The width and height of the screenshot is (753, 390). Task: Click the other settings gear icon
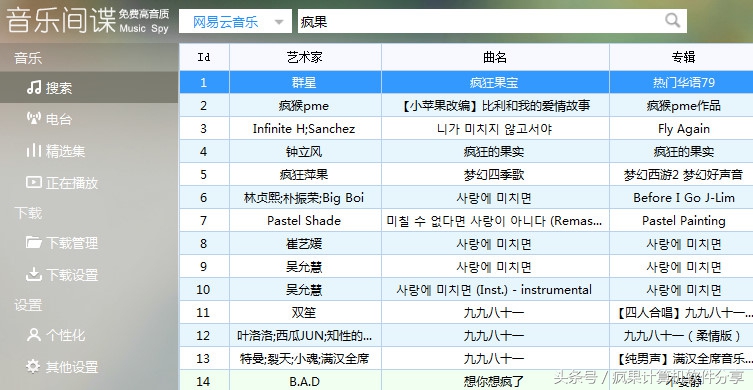coord(33,366)
